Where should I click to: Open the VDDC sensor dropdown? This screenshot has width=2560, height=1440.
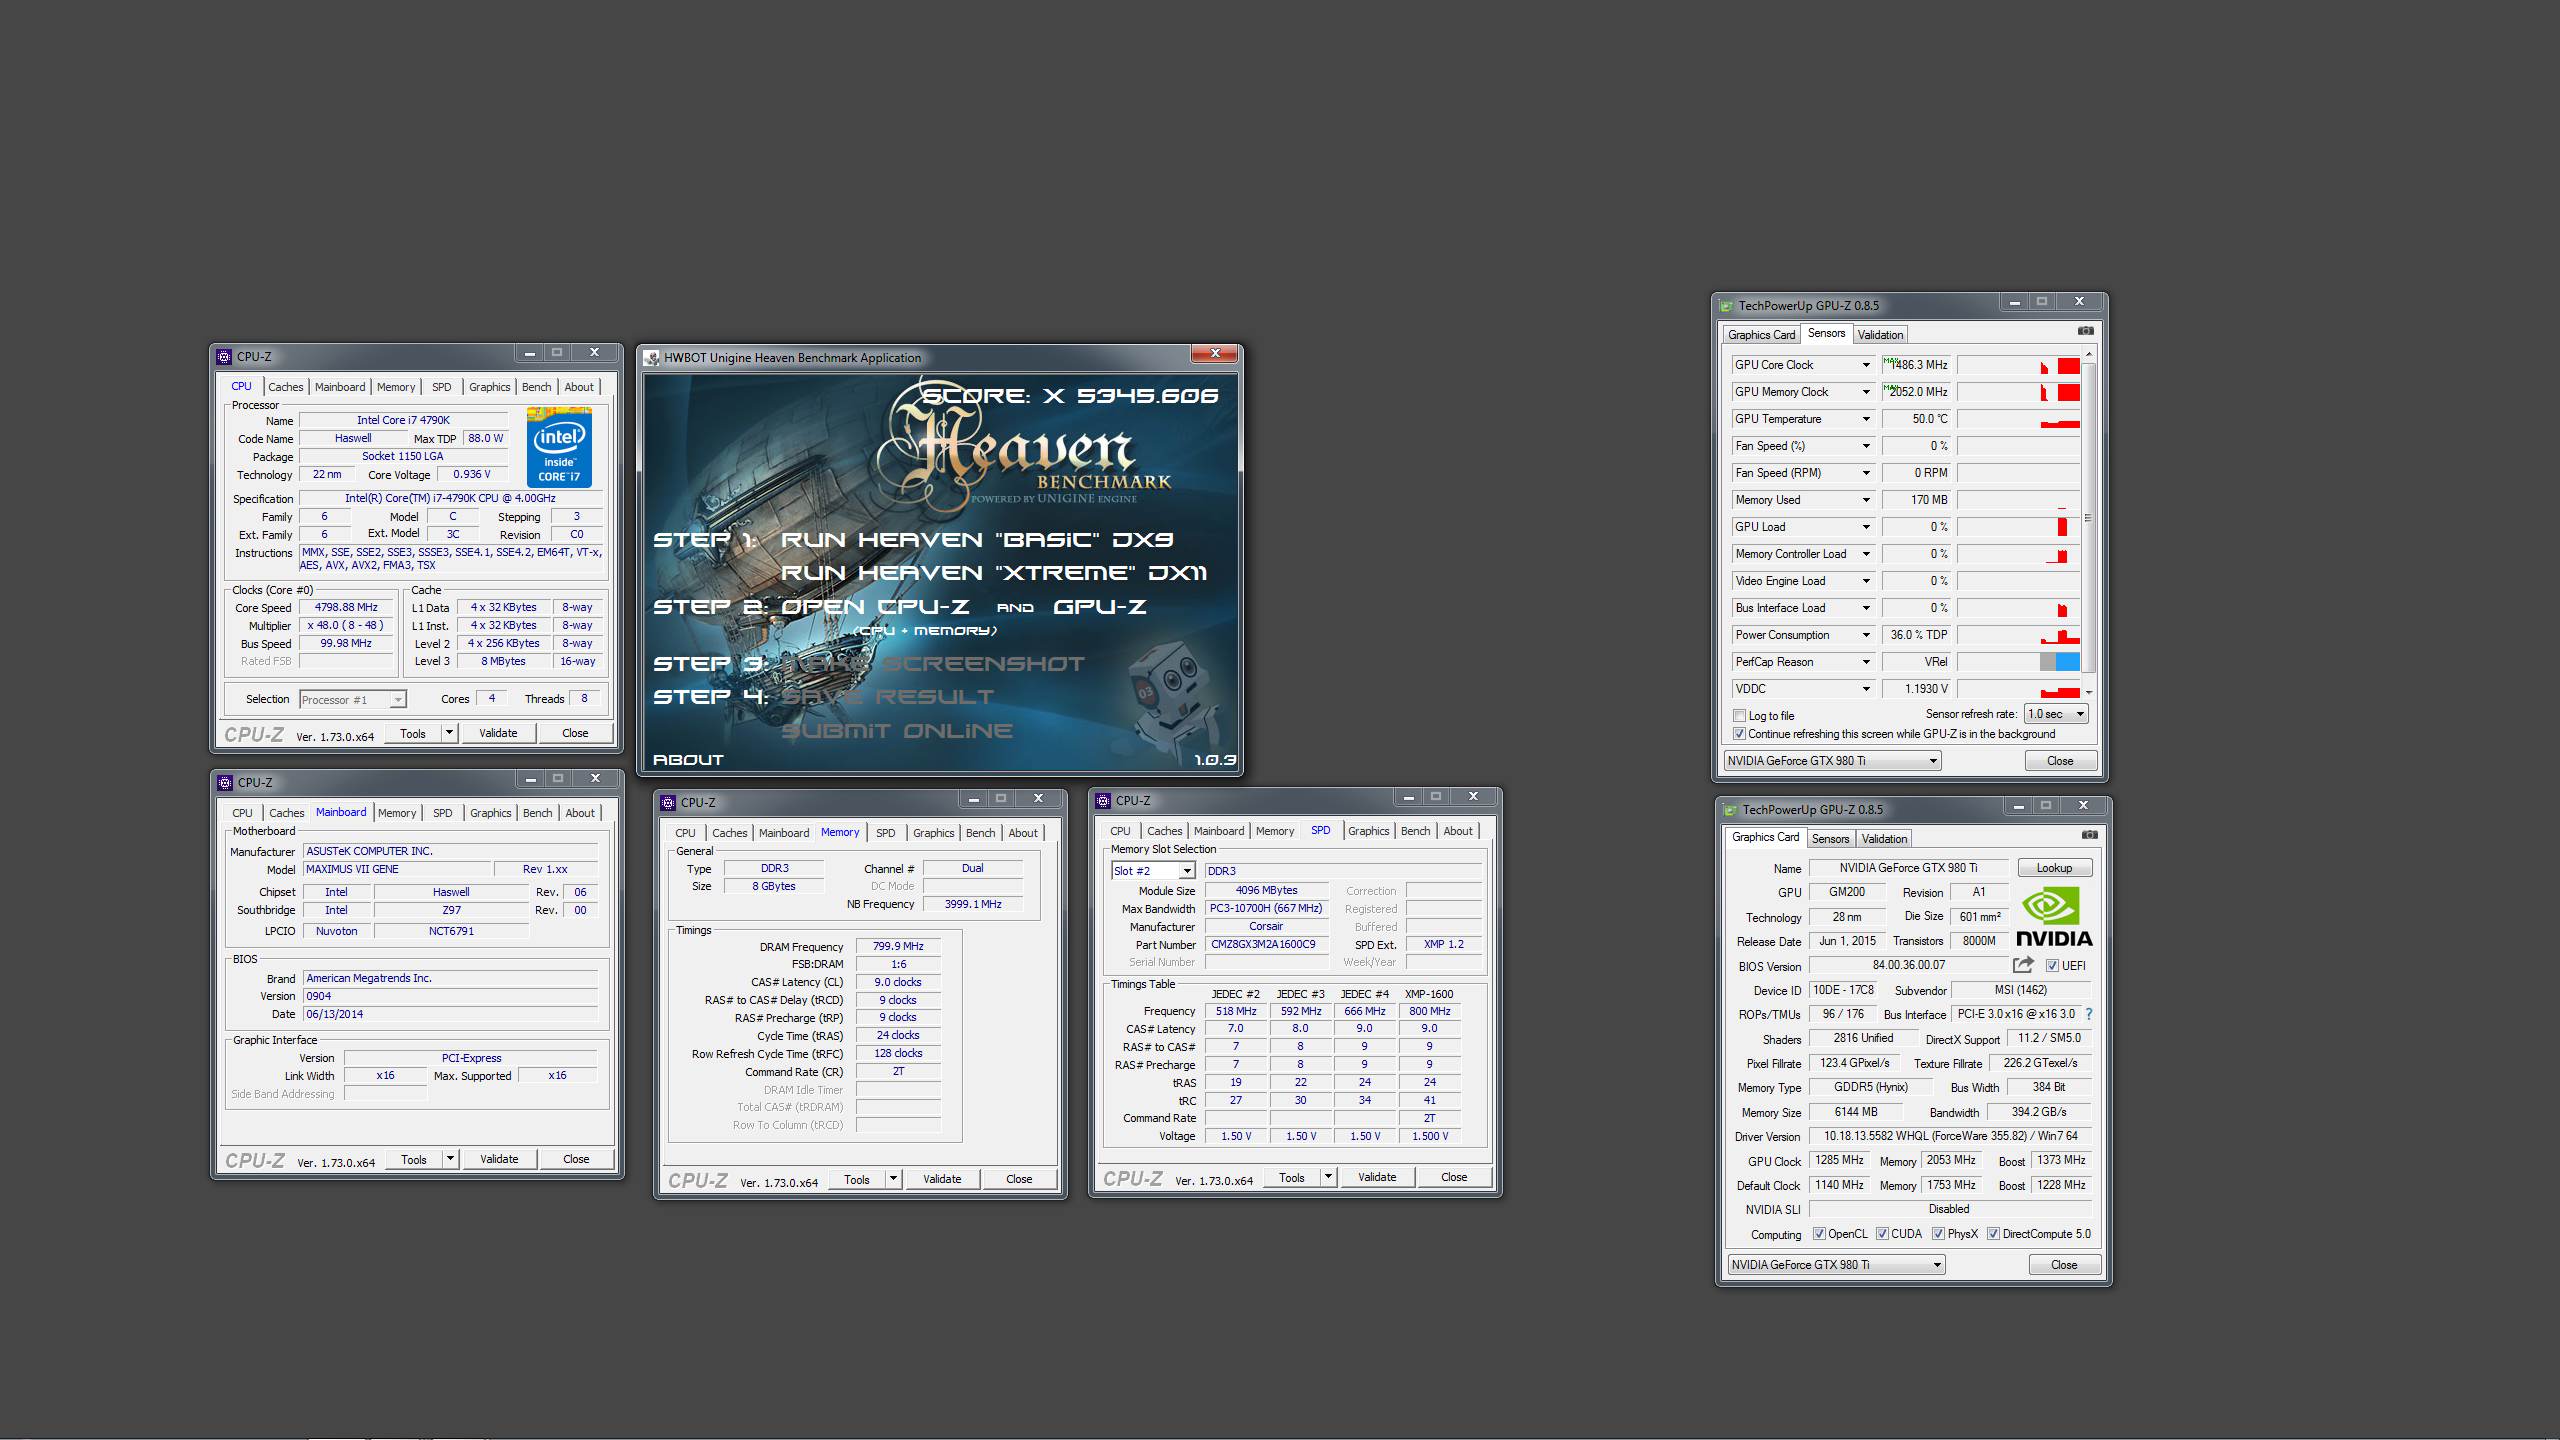tap(1865, 689)
